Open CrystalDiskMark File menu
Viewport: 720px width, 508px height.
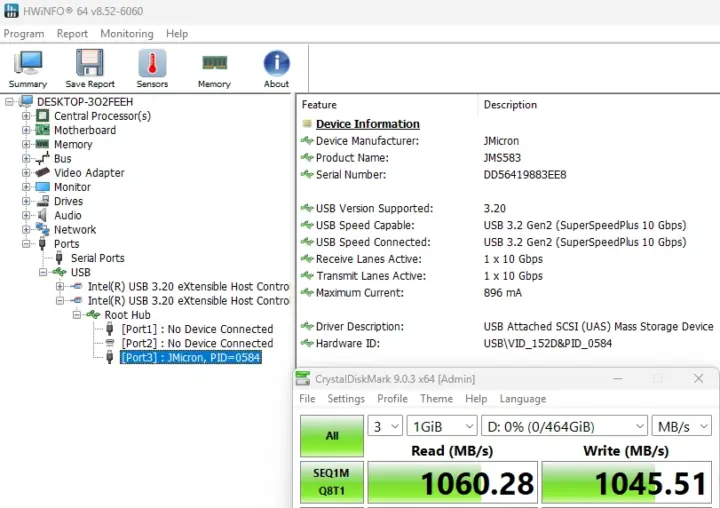(x=307, y=399)
